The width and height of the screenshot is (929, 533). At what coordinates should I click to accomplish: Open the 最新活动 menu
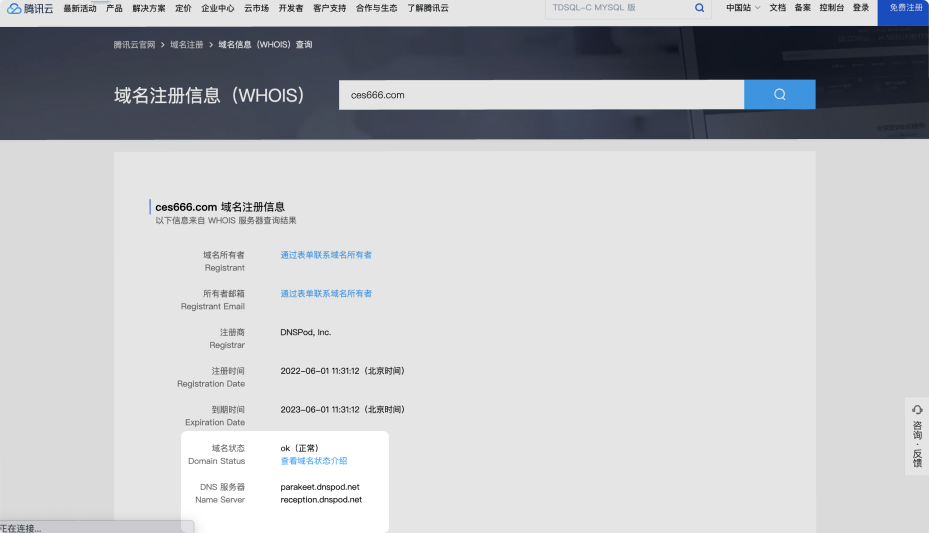[x=80, y=8]
